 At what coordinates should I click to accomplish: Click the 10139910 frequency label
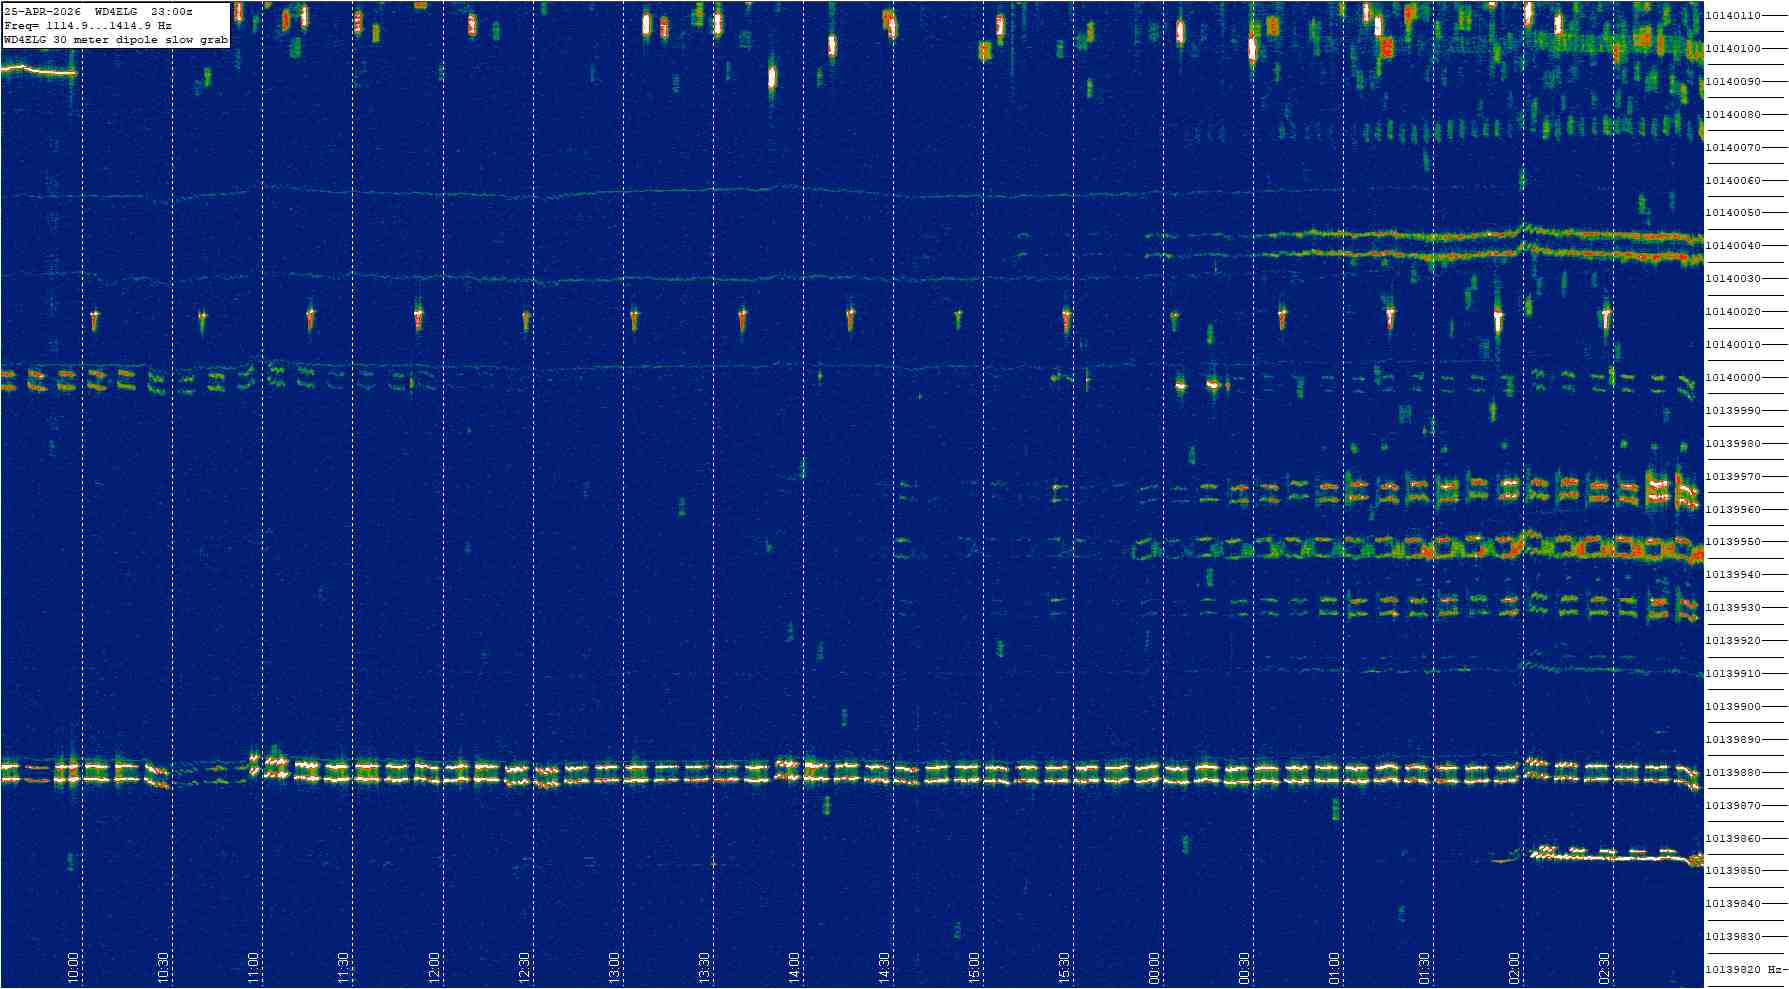tap(1733, 674)
